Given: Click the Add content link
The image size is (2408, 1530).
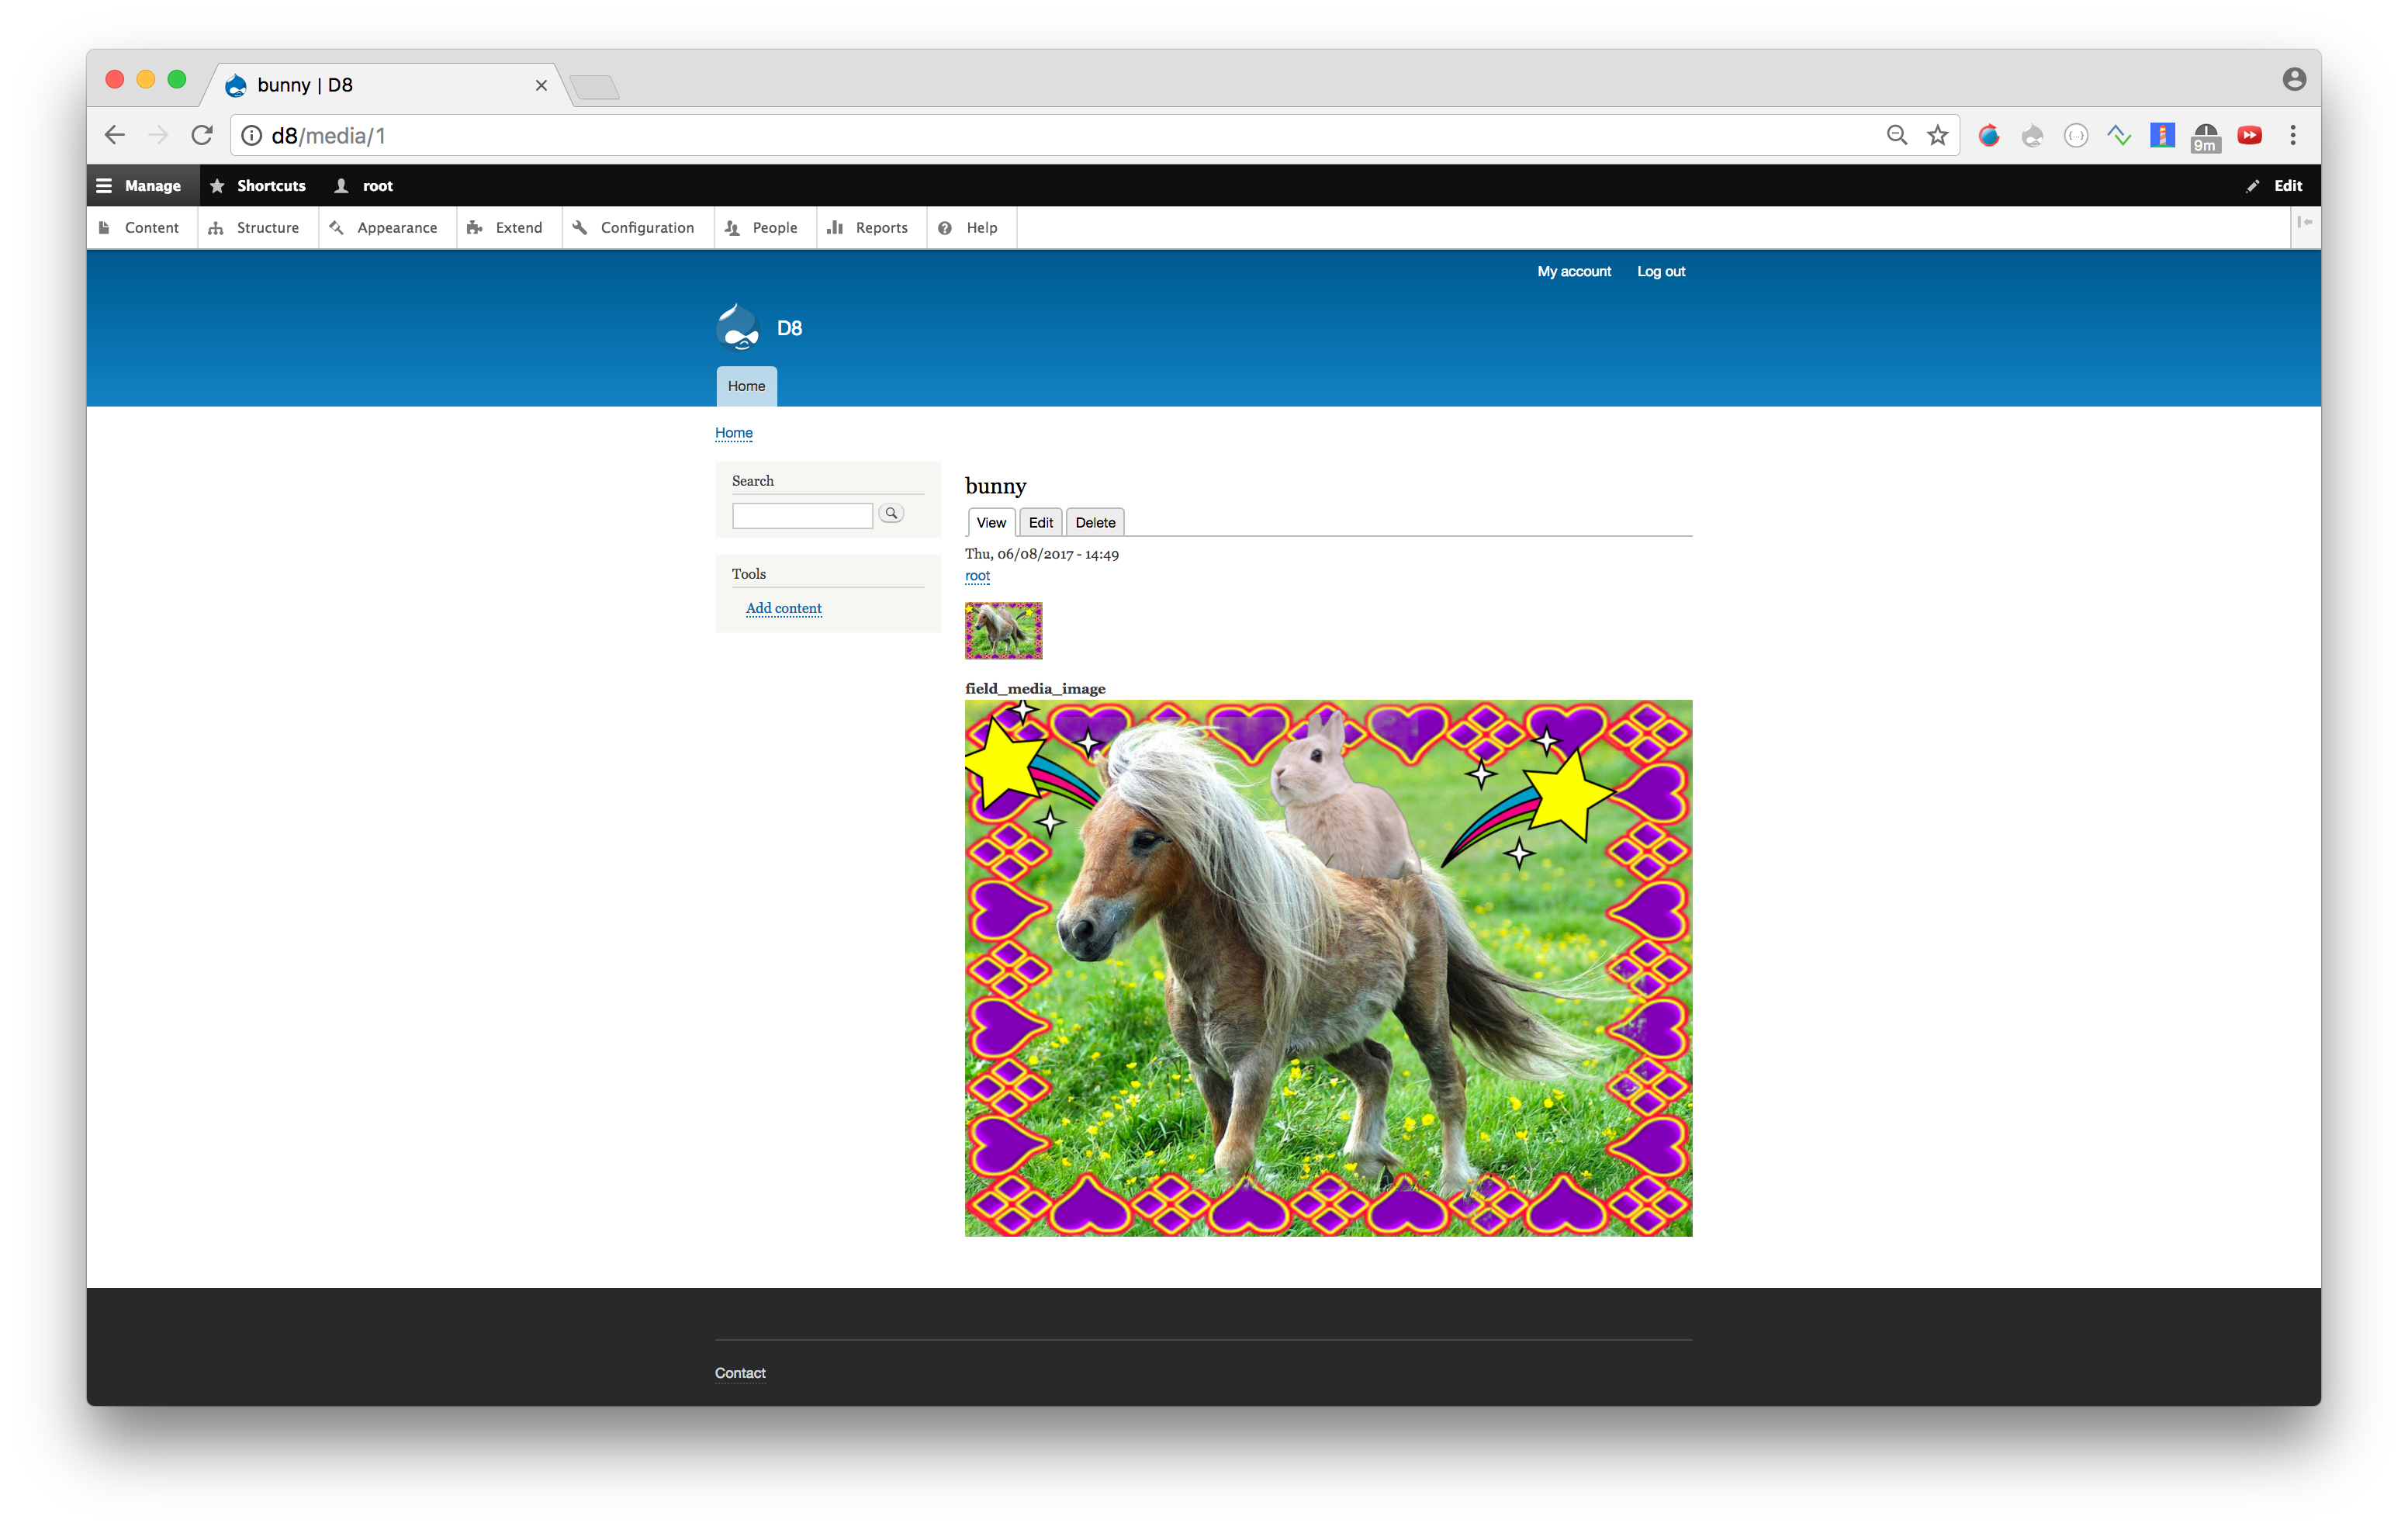Looking at the screenshot, I should [783, 608].
